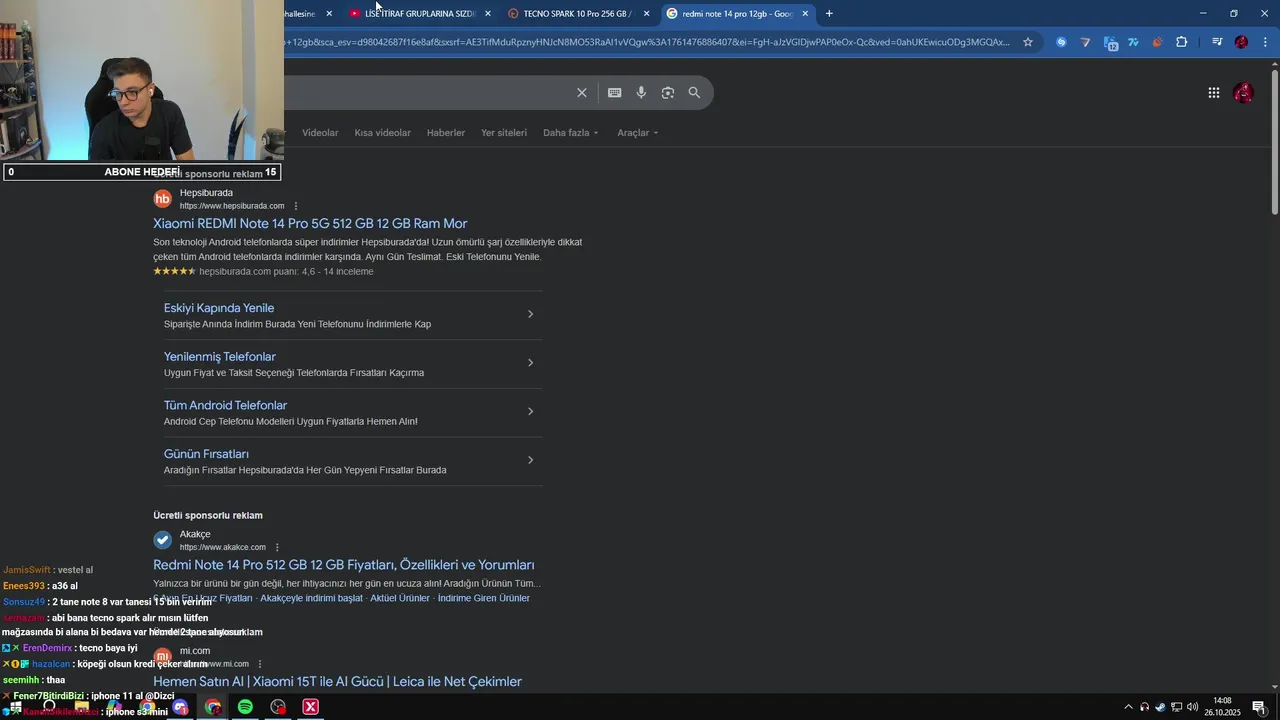1280x720 pixels.
Task: Switch to the Yer siteleri tab
Action: coord(504,133)
